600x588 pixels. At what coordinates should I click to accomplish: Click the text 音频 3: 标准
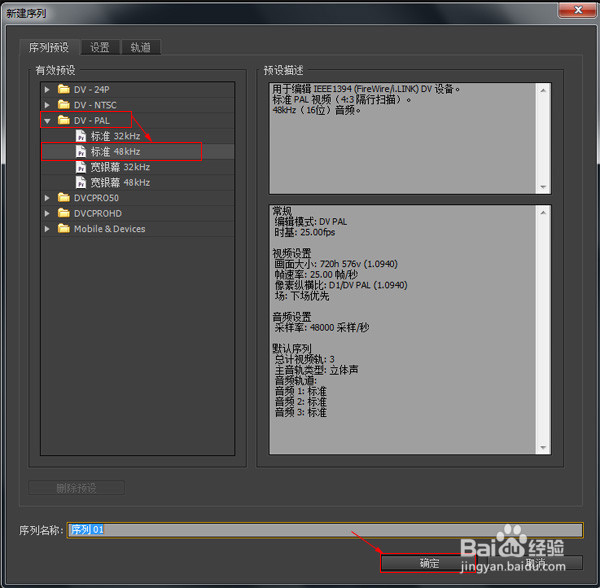(x=301, y=412)
